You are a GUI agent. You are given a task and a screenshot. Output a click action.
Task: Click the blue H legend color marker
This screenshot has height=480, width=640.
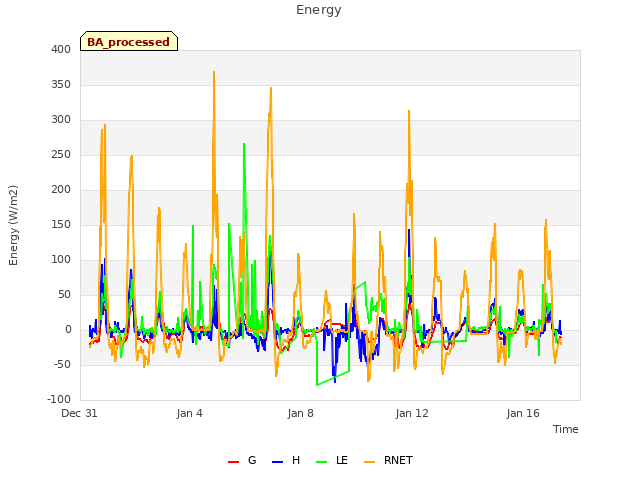tap(277, 462)
